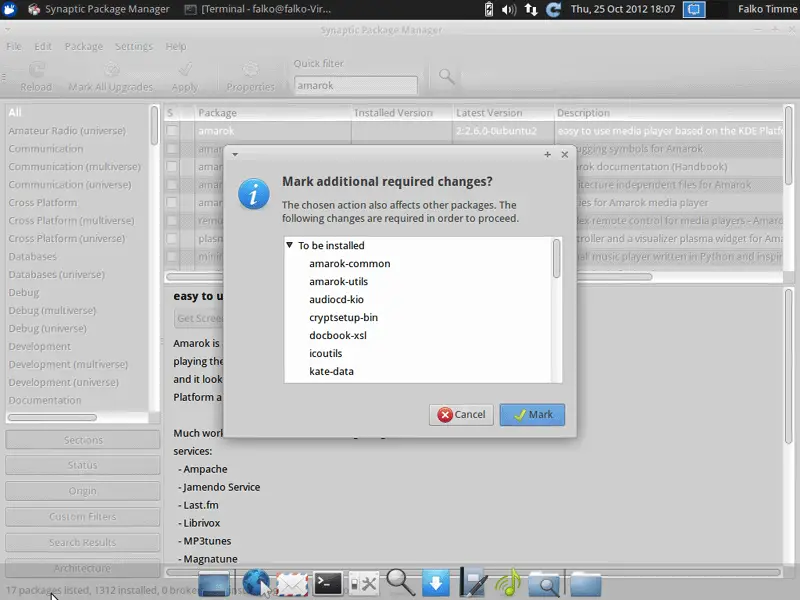This screenshot has width=800, height=600.
Task: Toggle the status checkbox for the amarok package row
Action: point(172,131)
